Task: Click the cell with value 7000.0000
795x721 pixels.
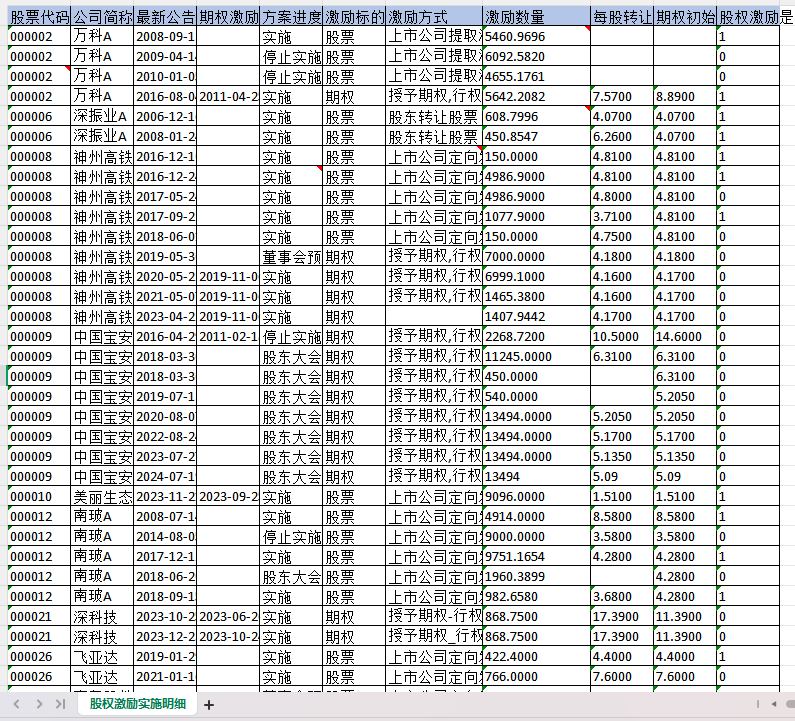Action: [536, 257]
